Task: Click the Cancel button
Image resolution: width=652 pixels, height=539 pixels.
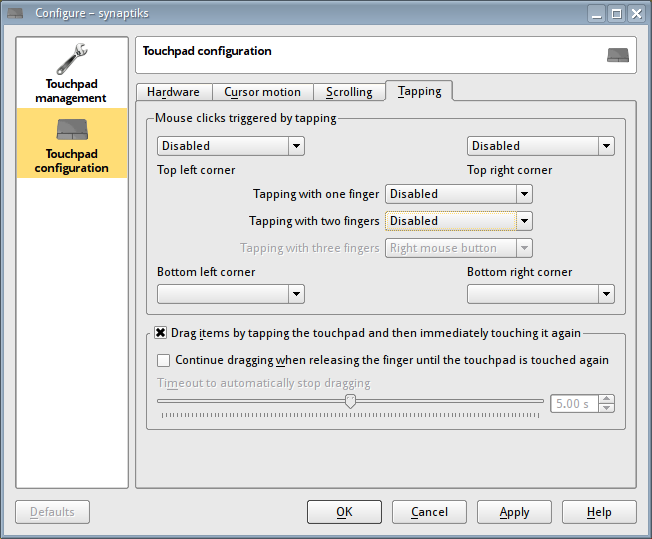Action: (x=429, y=512)
